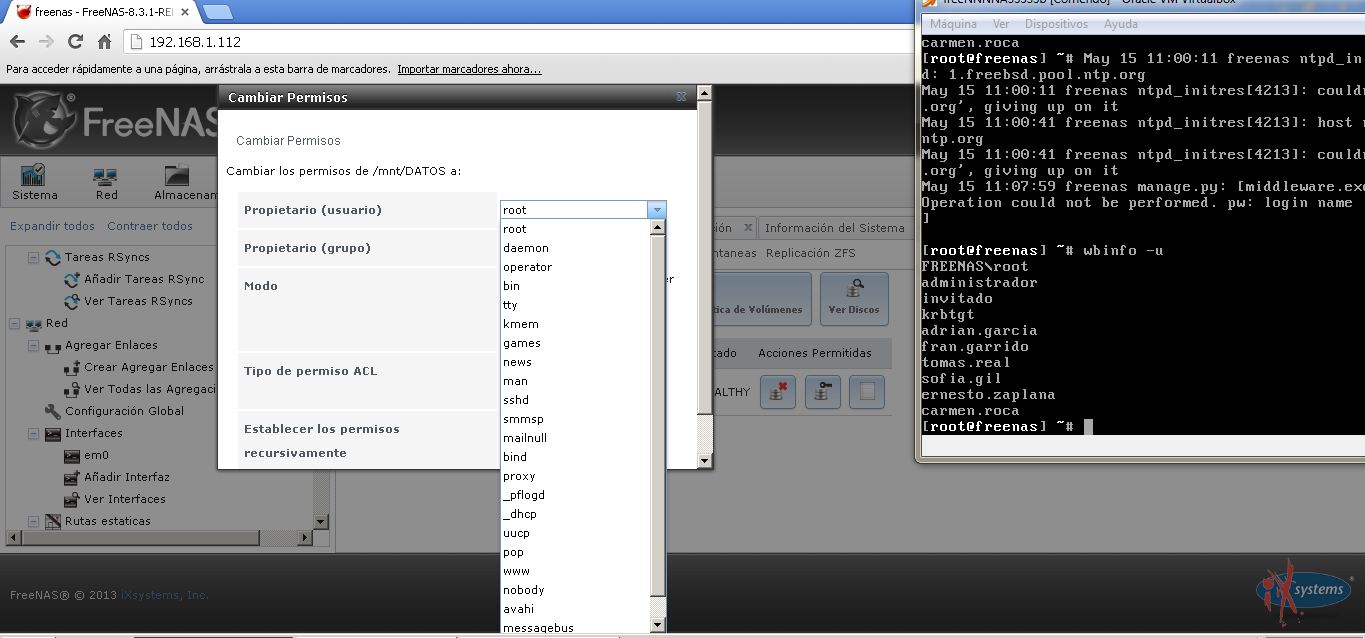
Task: Click Expandir todos link
Action: pos(52,226)
